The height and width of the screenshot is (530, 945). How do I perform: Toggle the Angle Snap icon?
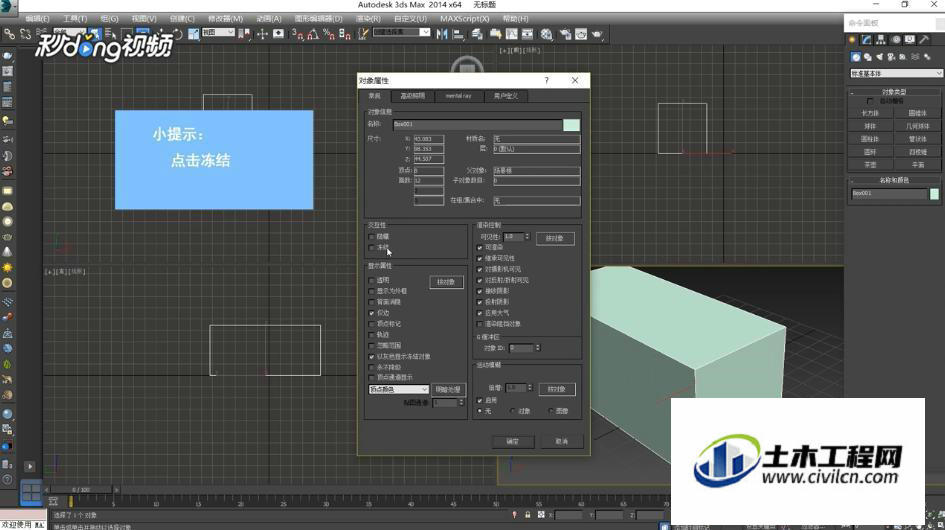[x=313, y=34]
